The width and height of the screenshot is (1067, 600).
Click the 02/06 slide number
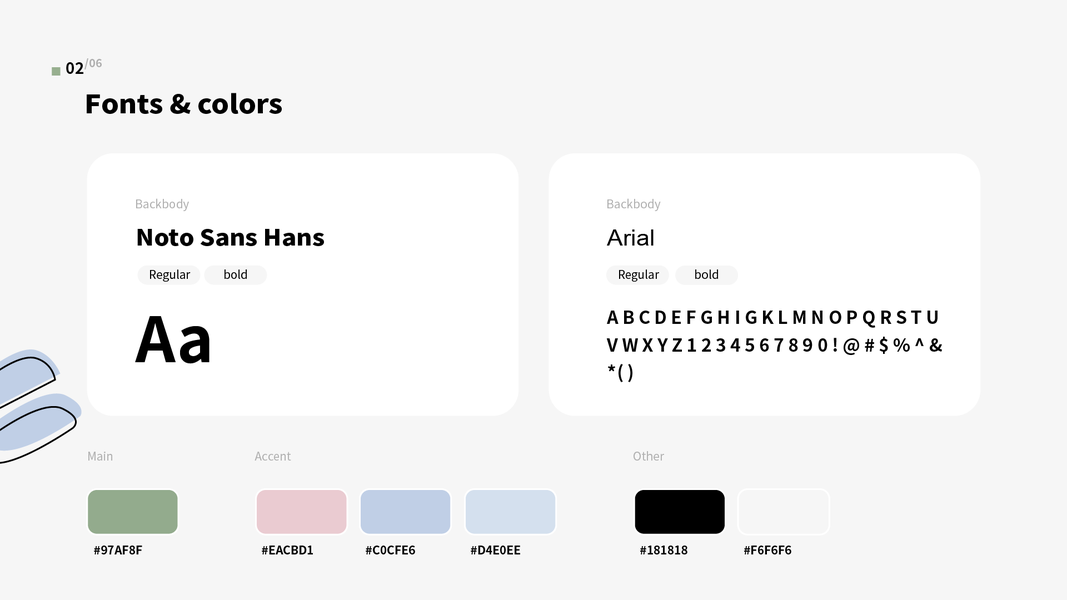[x=83, y=68]
